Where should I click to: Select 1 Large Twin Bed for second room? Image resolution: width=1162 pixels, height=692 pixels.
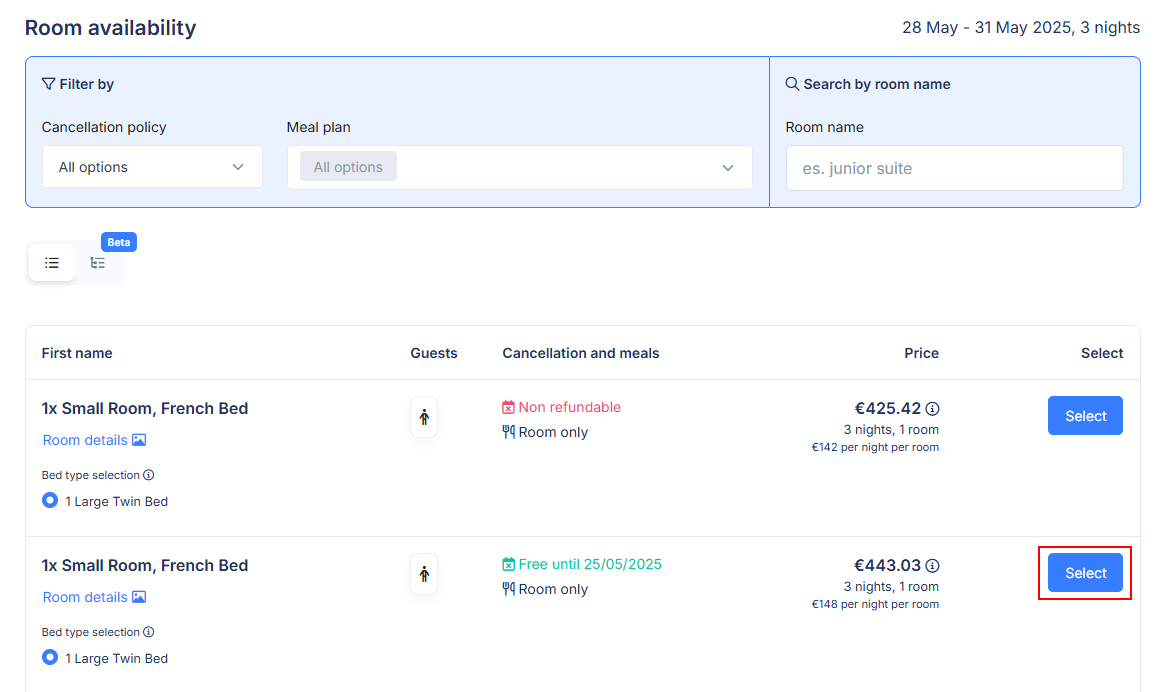50,658
